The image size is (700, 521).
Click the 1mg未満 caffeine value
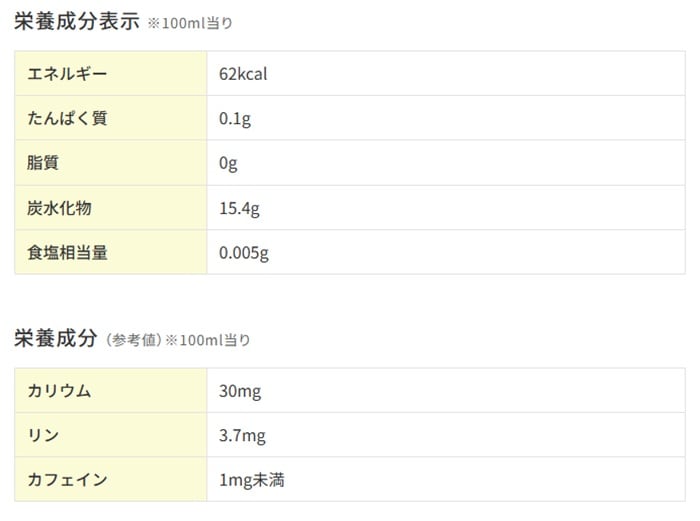[251, 480]
